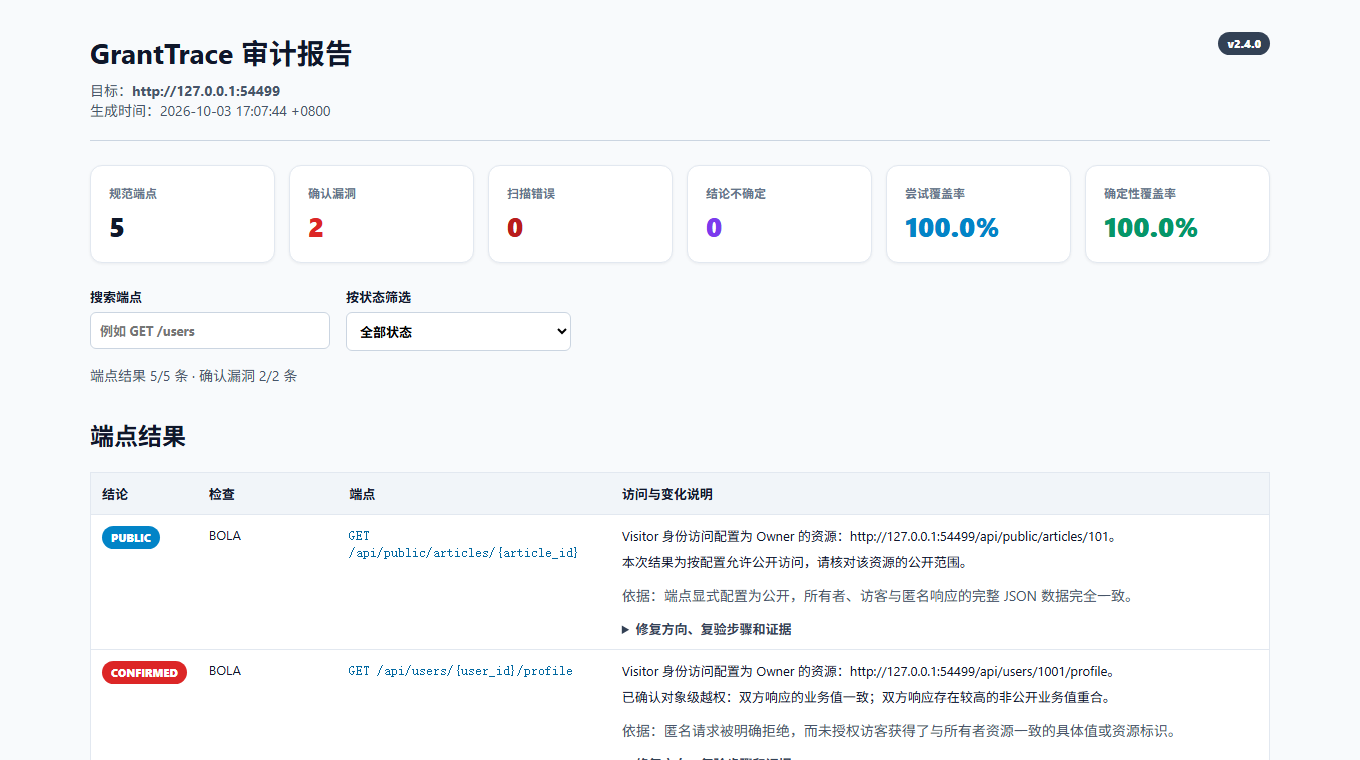Click the articles/101 Visitor access description line
Image resolution: width=1360 pixels, height=760 pixels.
pos(869,536)
